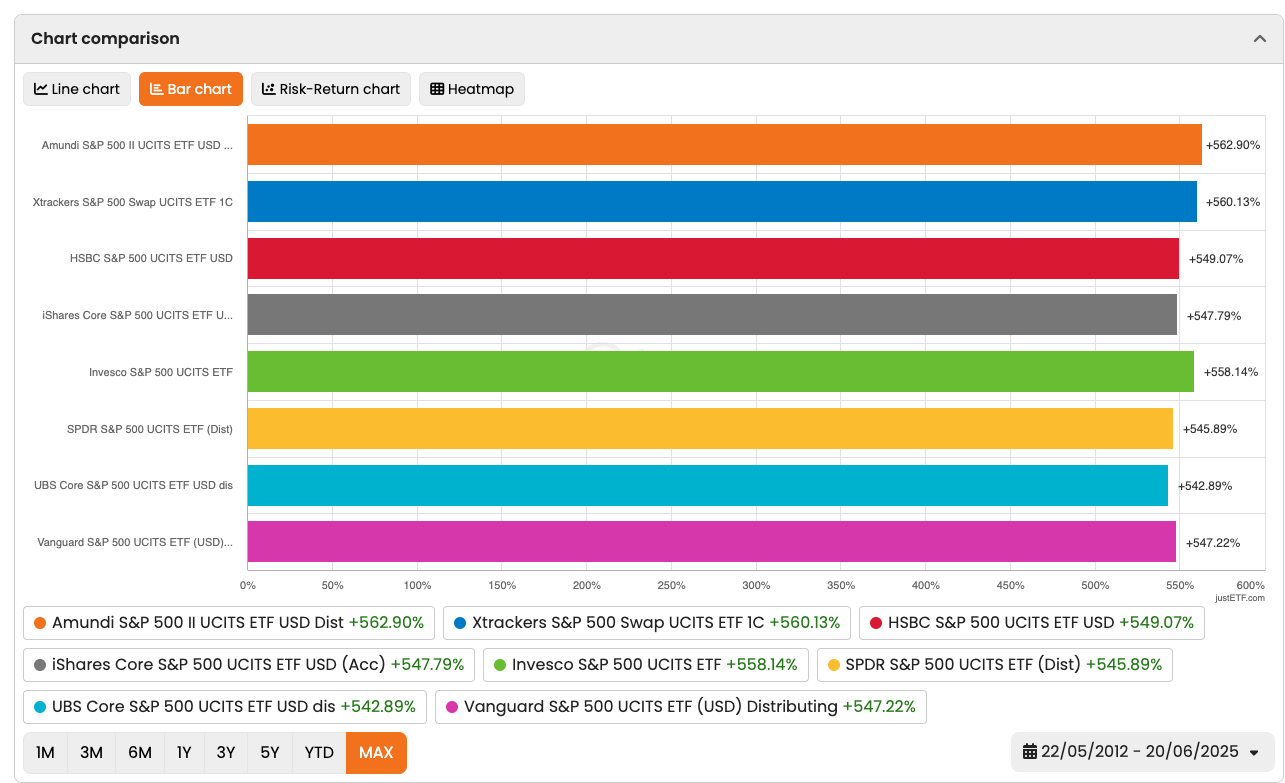The image size is (1285, 783).
Task: Click the +542.89% value label on the chart
Action: (1205, 486)
